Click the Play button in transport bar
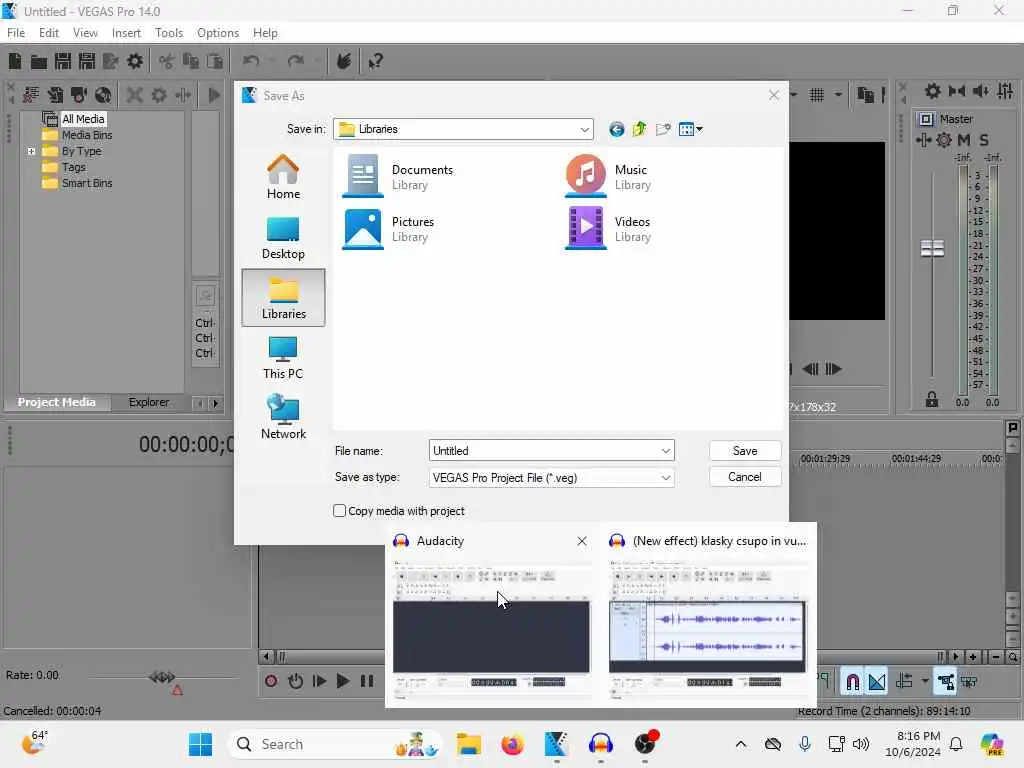The width and height of the screenshot is (1024, 768). [343, 682]
